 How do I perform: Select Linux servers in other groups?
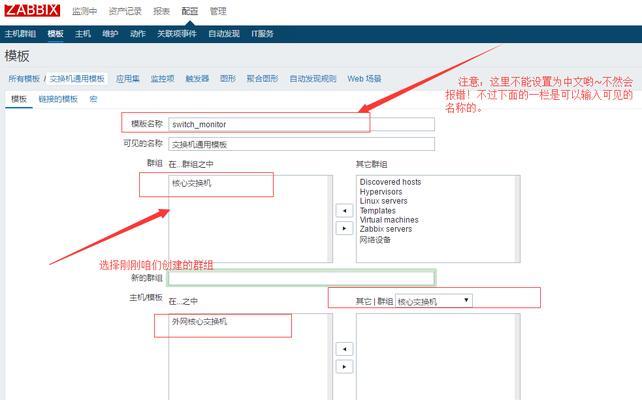(383, 201)
